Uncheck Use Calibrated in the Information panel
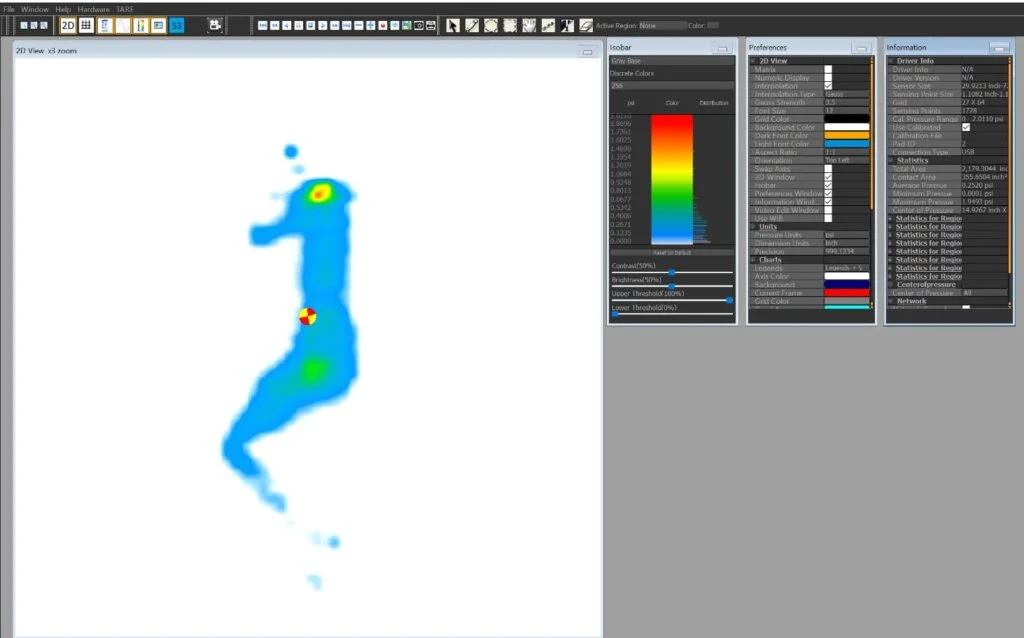 pyautogui.click(x=966, y=129)
